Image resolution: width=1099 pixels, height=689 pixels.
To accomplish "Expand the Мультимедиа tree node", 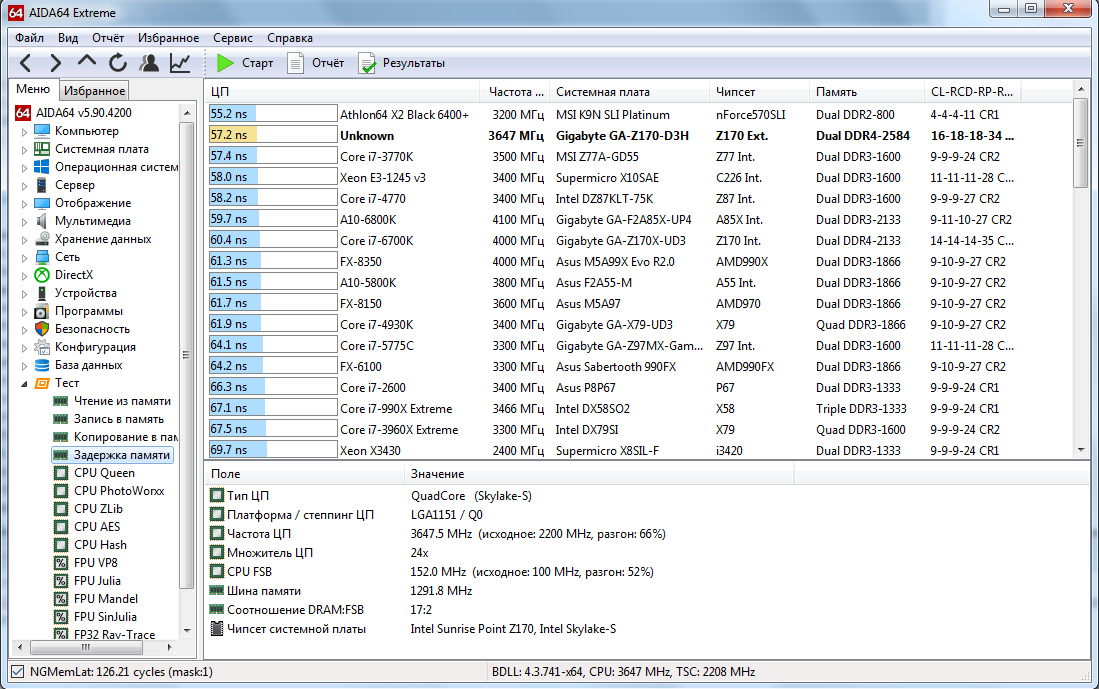I will click(25, 221).
